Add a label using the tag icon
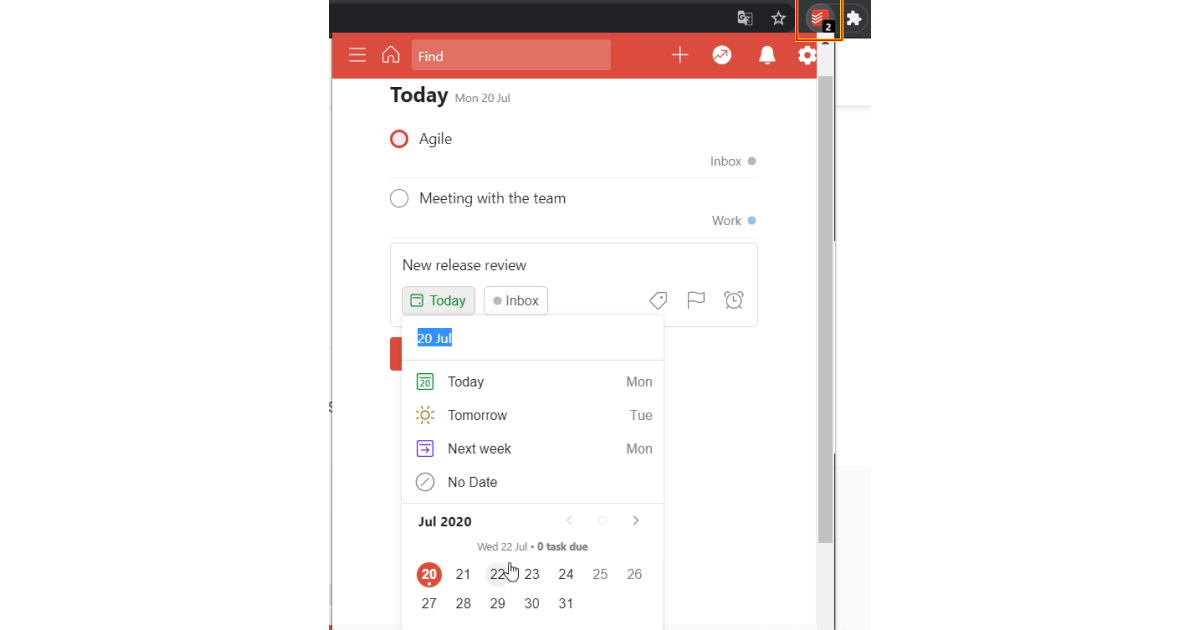 pyautogui.click(x=658, y=300)
